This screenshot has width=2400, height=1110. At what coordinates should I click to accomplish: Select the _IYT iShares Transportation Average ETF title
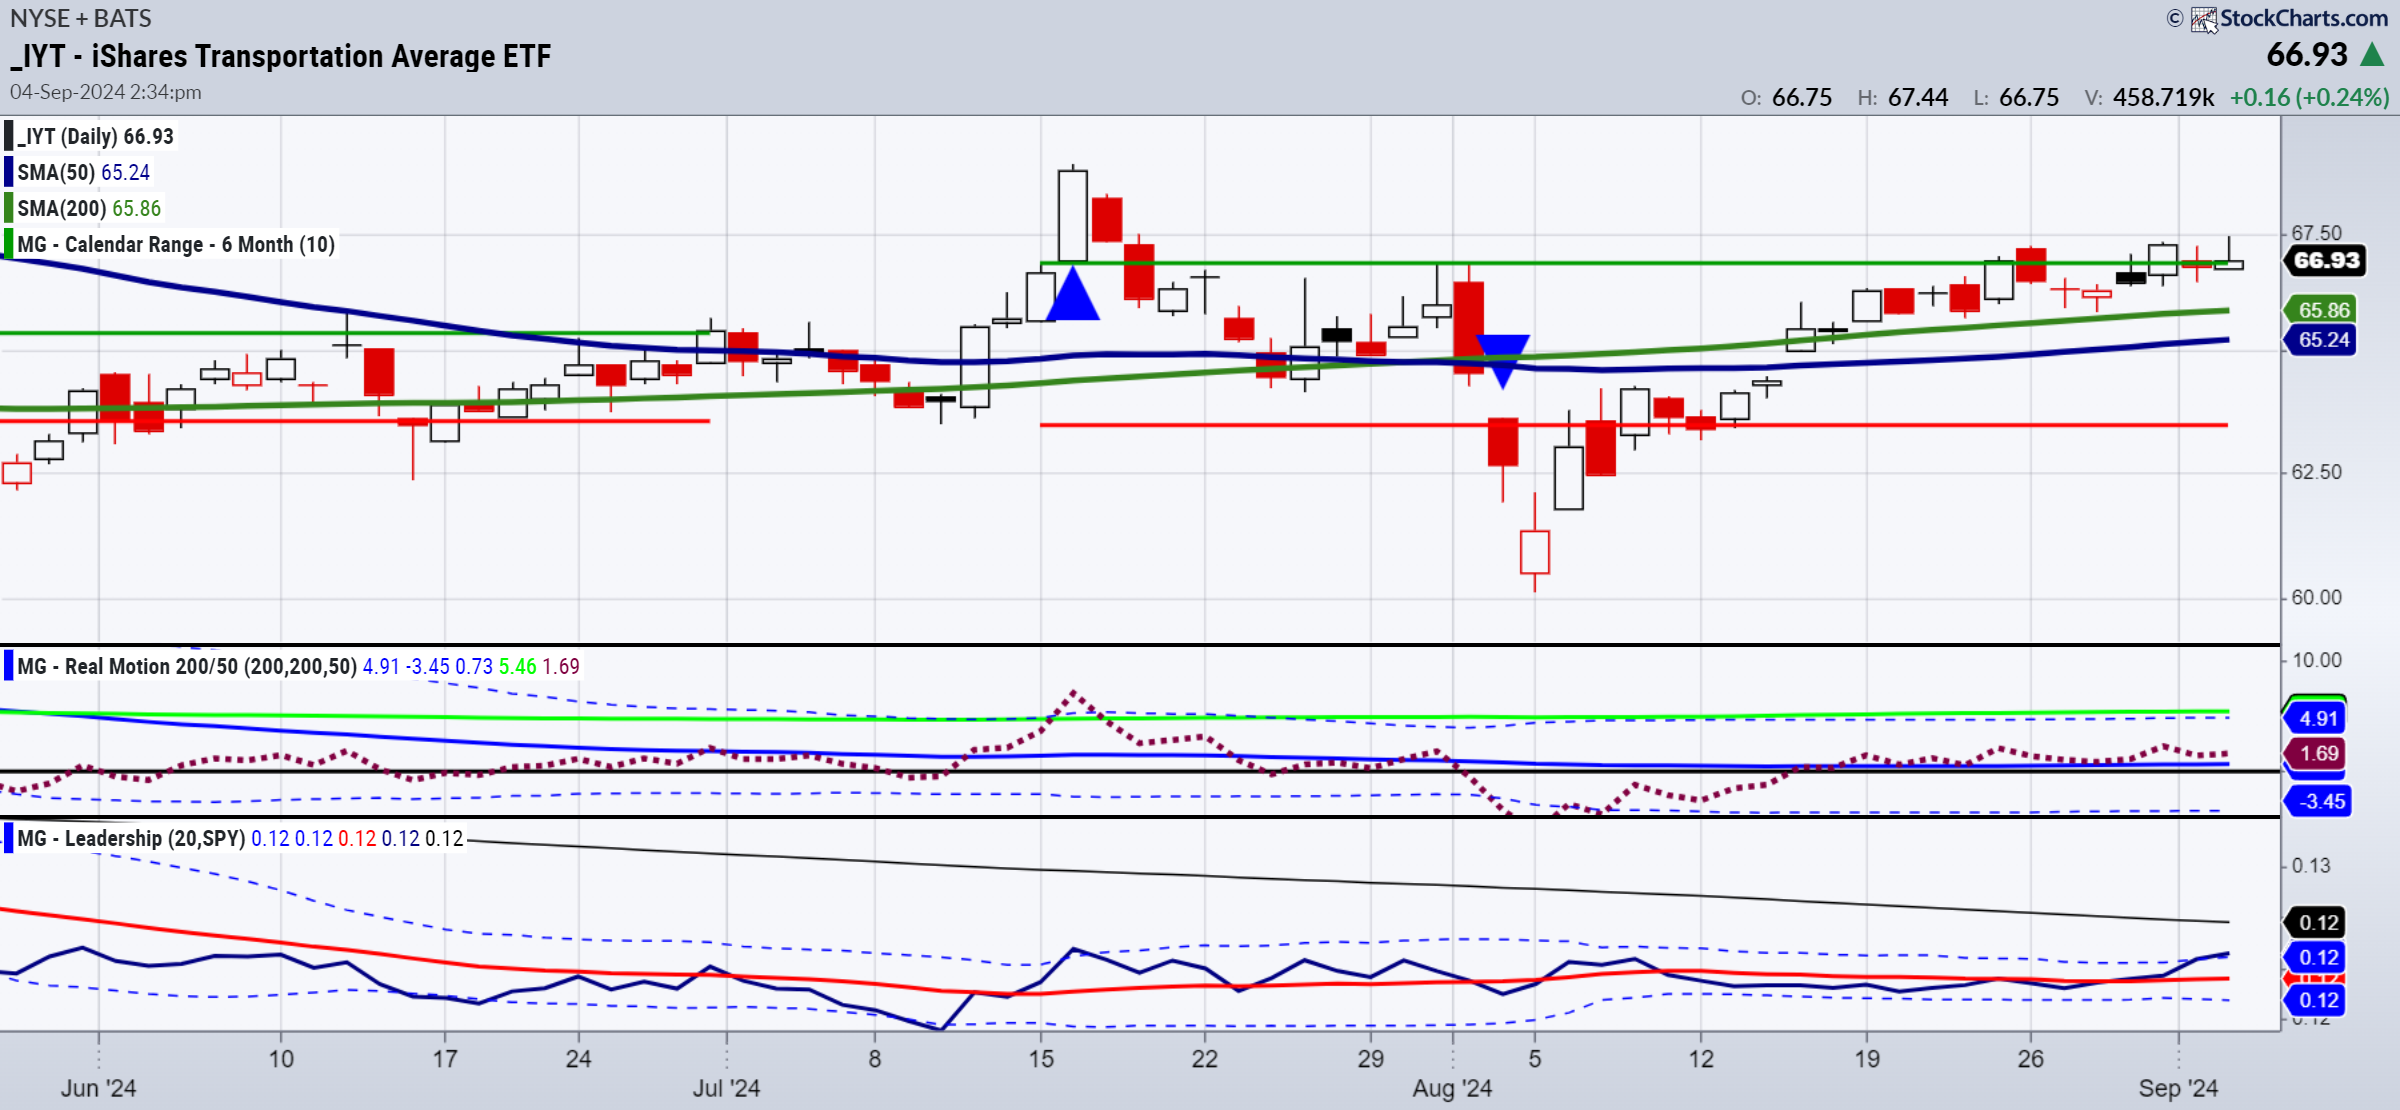coord(281,56)
